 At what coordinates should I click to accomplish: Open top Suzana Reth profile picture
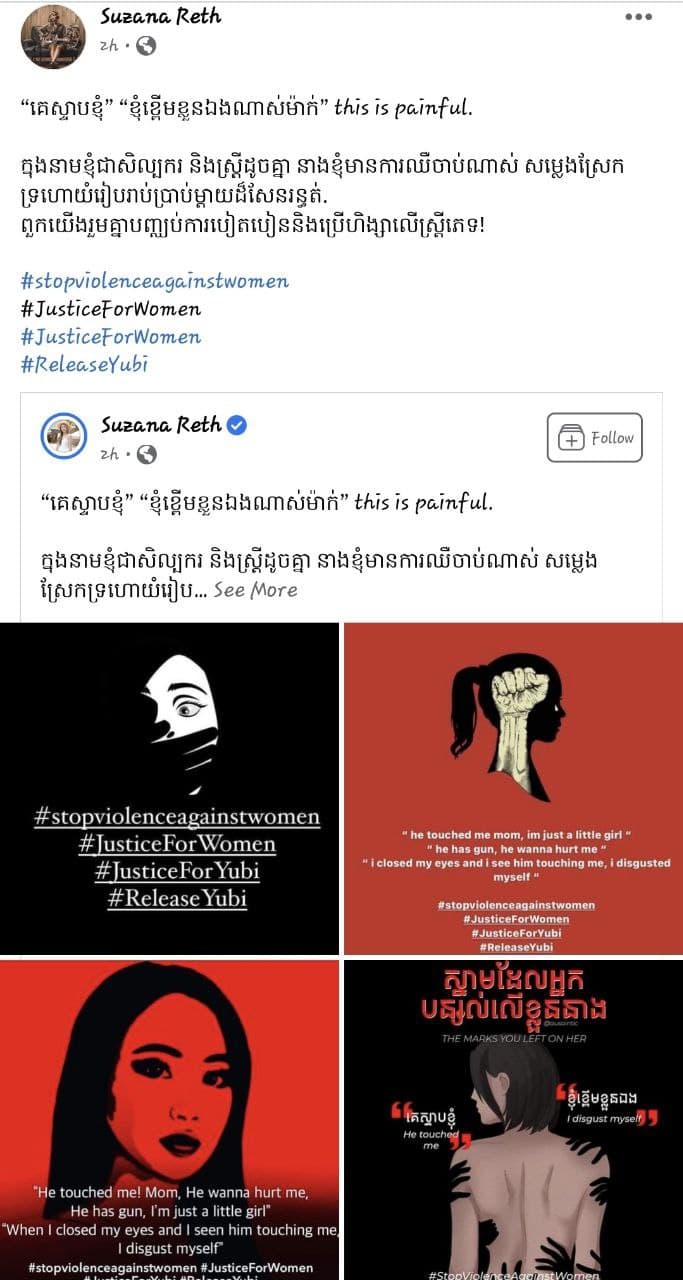(x=53, y=36)
